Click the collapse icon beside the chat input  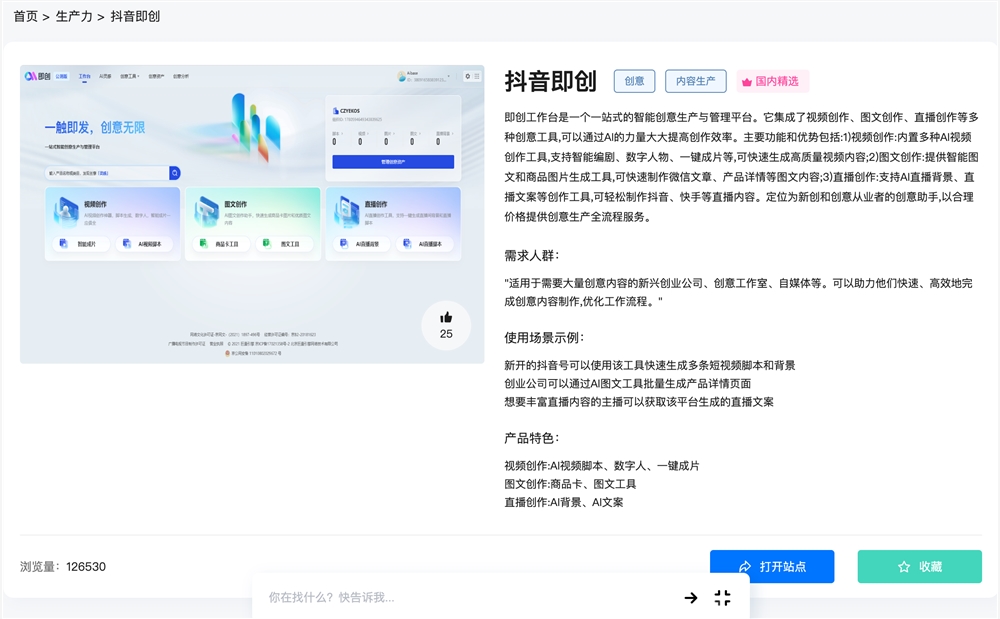[722, 598]
